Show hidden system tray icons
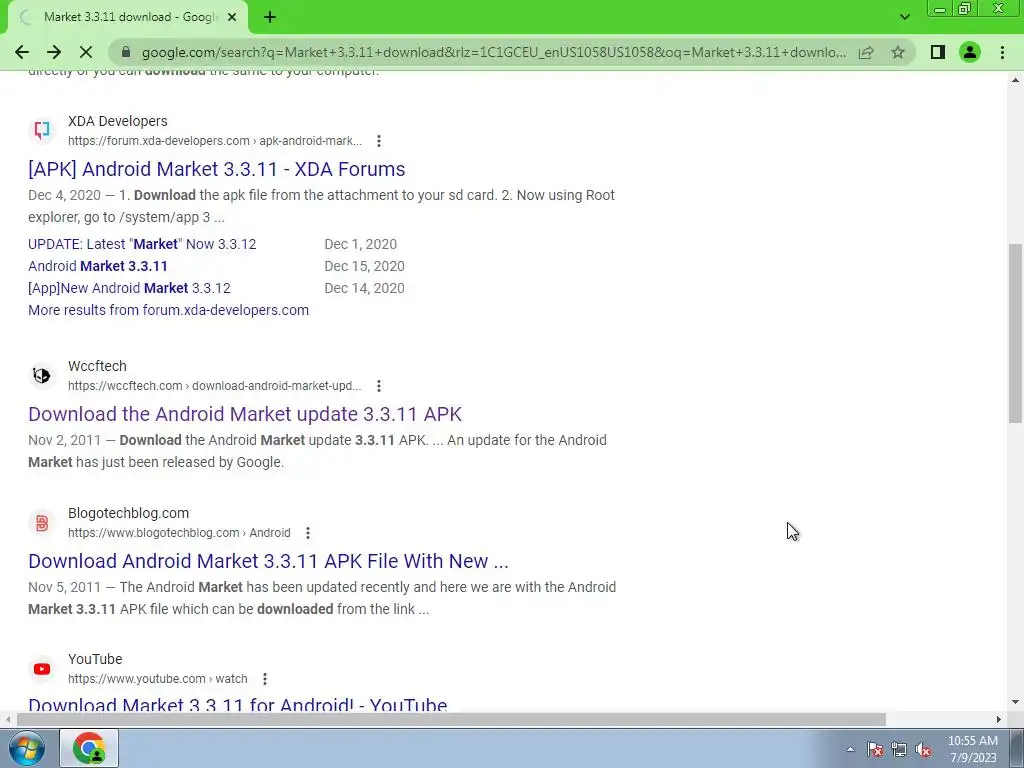1024x768 pixels. tap(850, 750)
